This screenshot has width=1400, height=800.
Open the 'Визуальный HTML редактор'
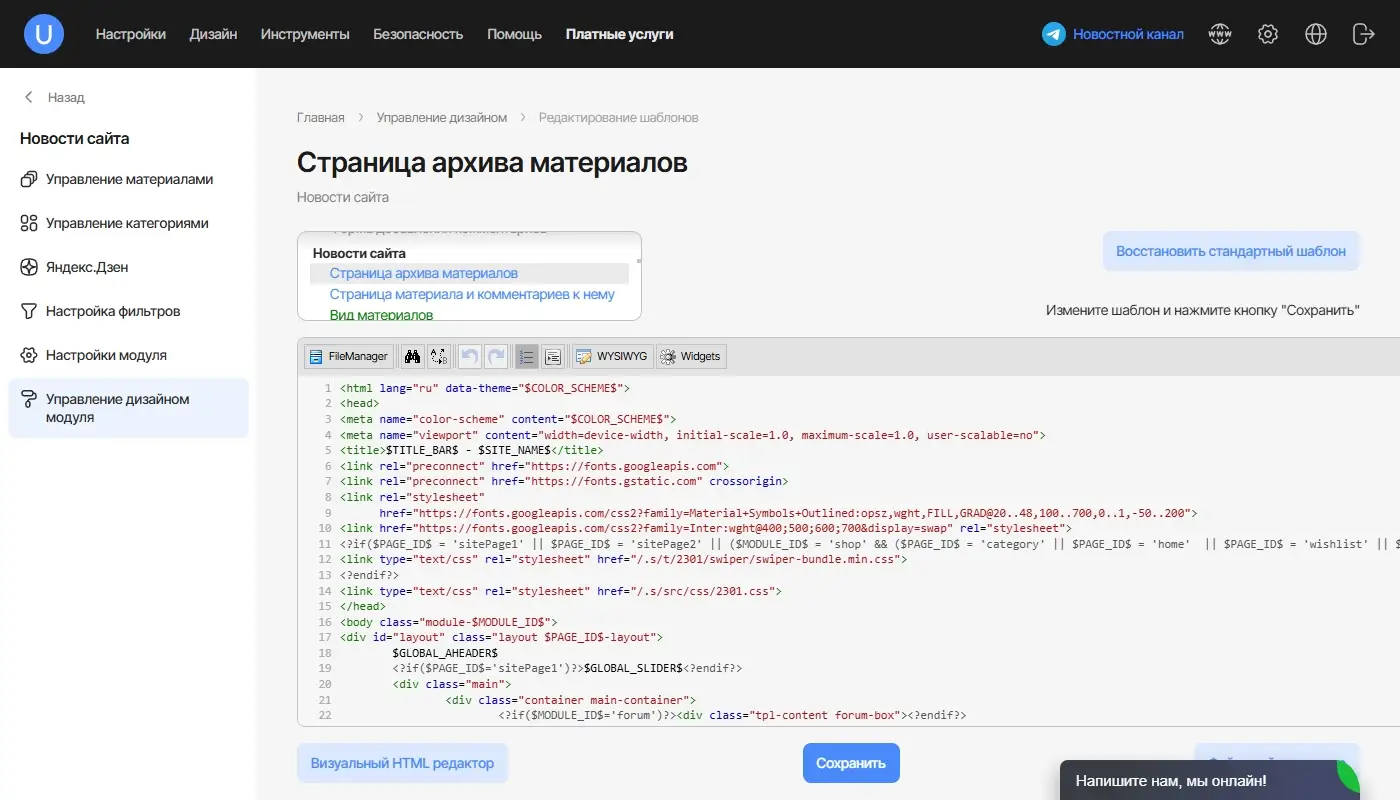click(402, 762)
